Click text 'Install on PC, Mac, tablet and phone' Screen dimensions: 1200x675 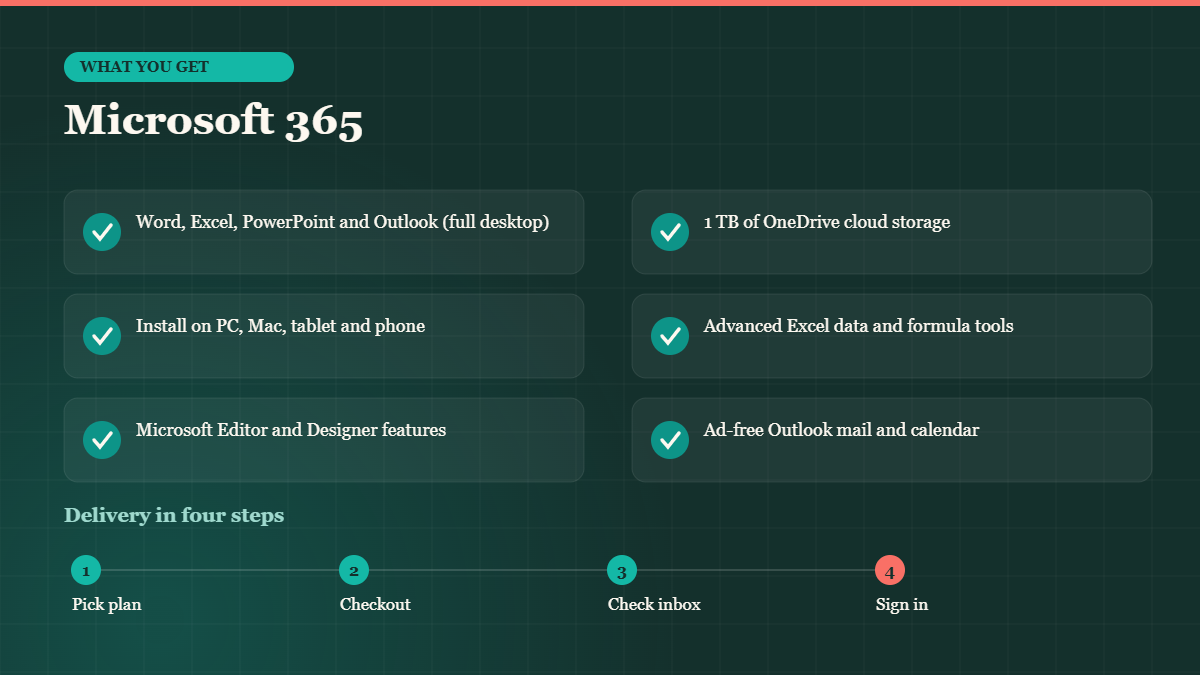pyautogui.click(x=280, y=326)
